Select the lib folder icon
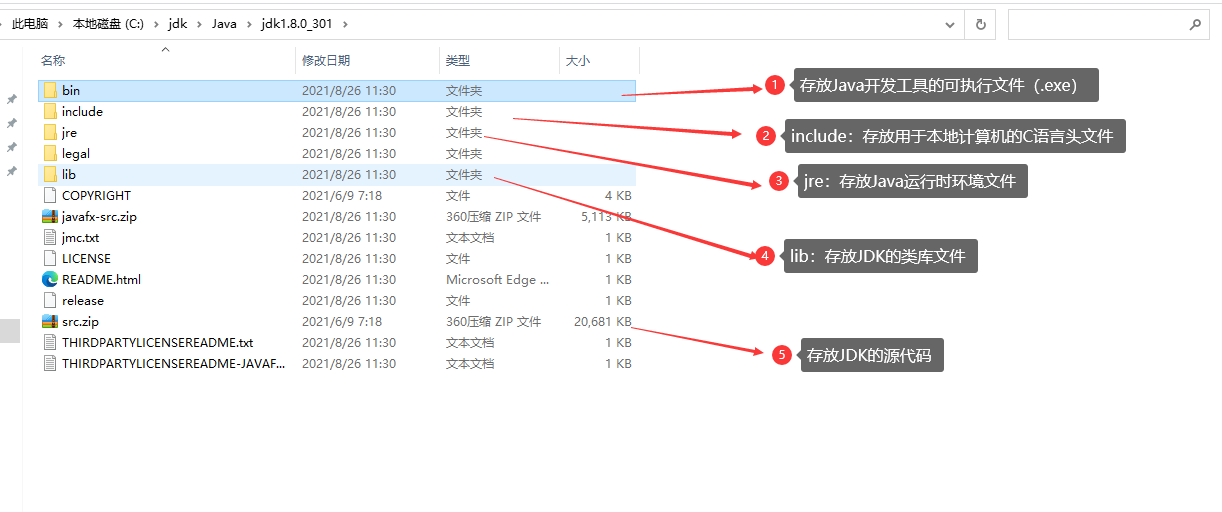1222x512 pixels. coord(50,174)
